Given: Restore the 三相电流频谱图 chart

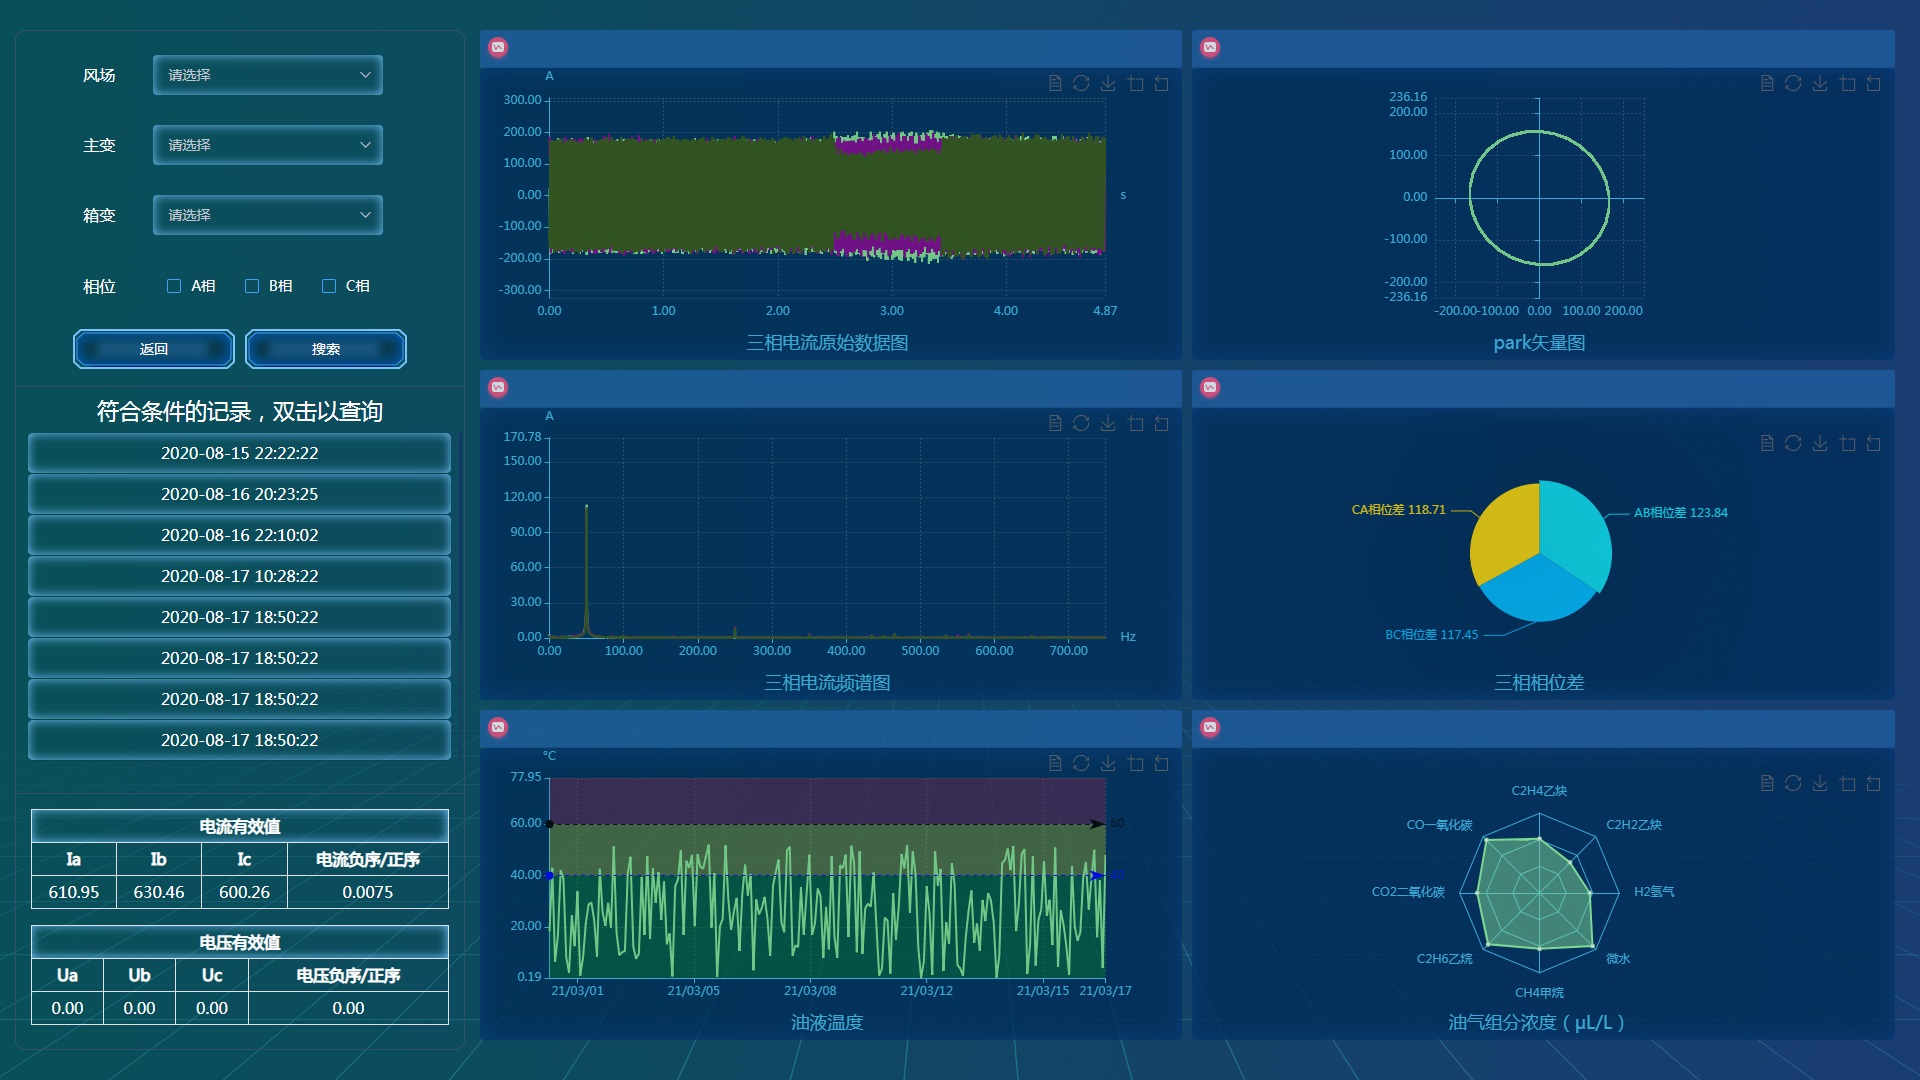Looking at the screenshot, I should click(1081, 424).
